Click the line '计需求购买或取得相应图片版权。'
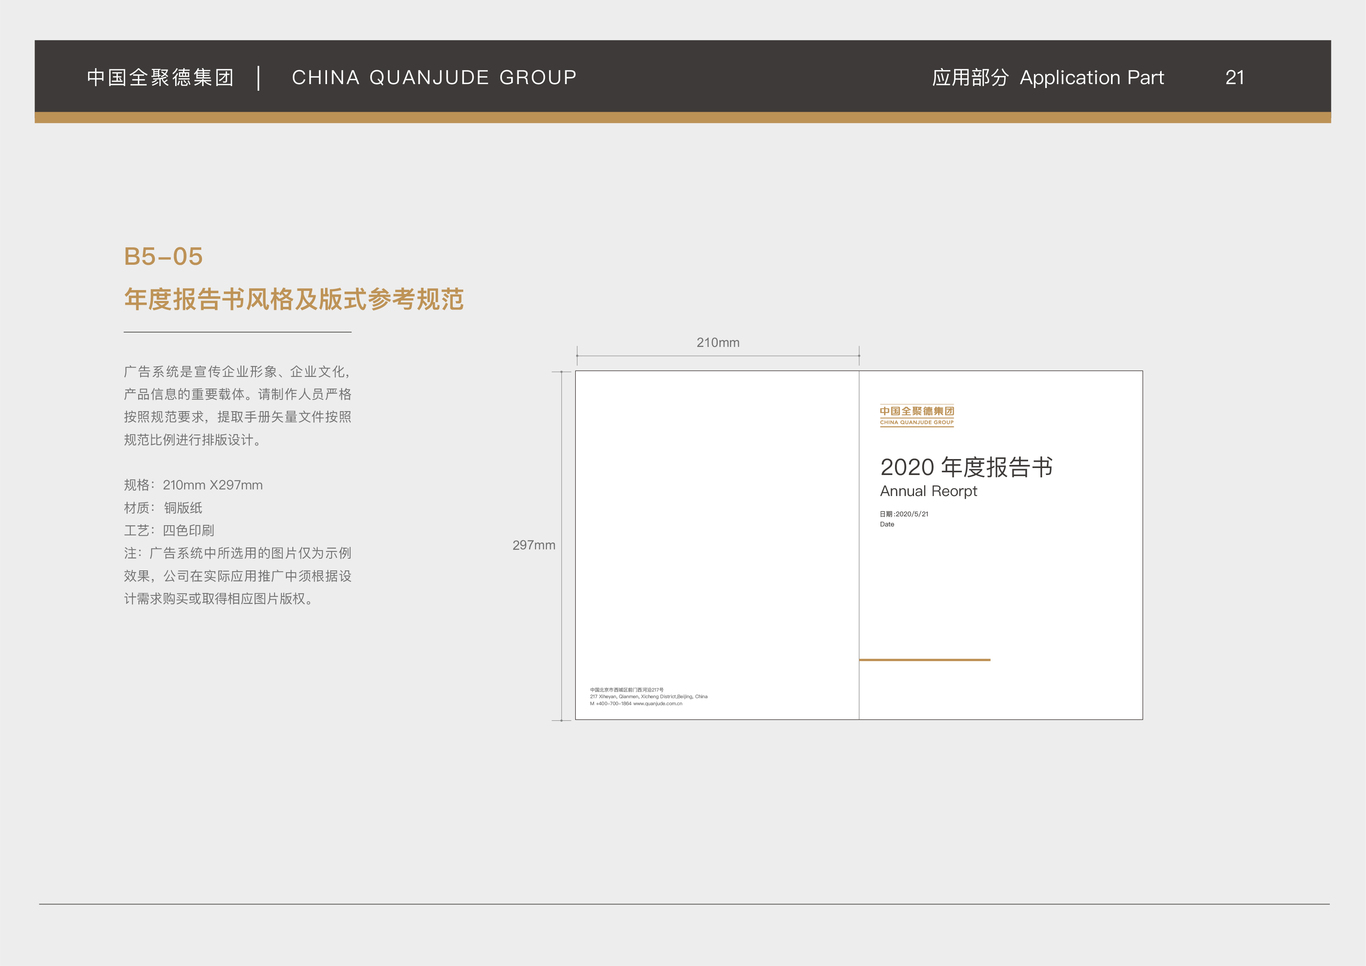 pyautogui.click(x=220, y=599)
